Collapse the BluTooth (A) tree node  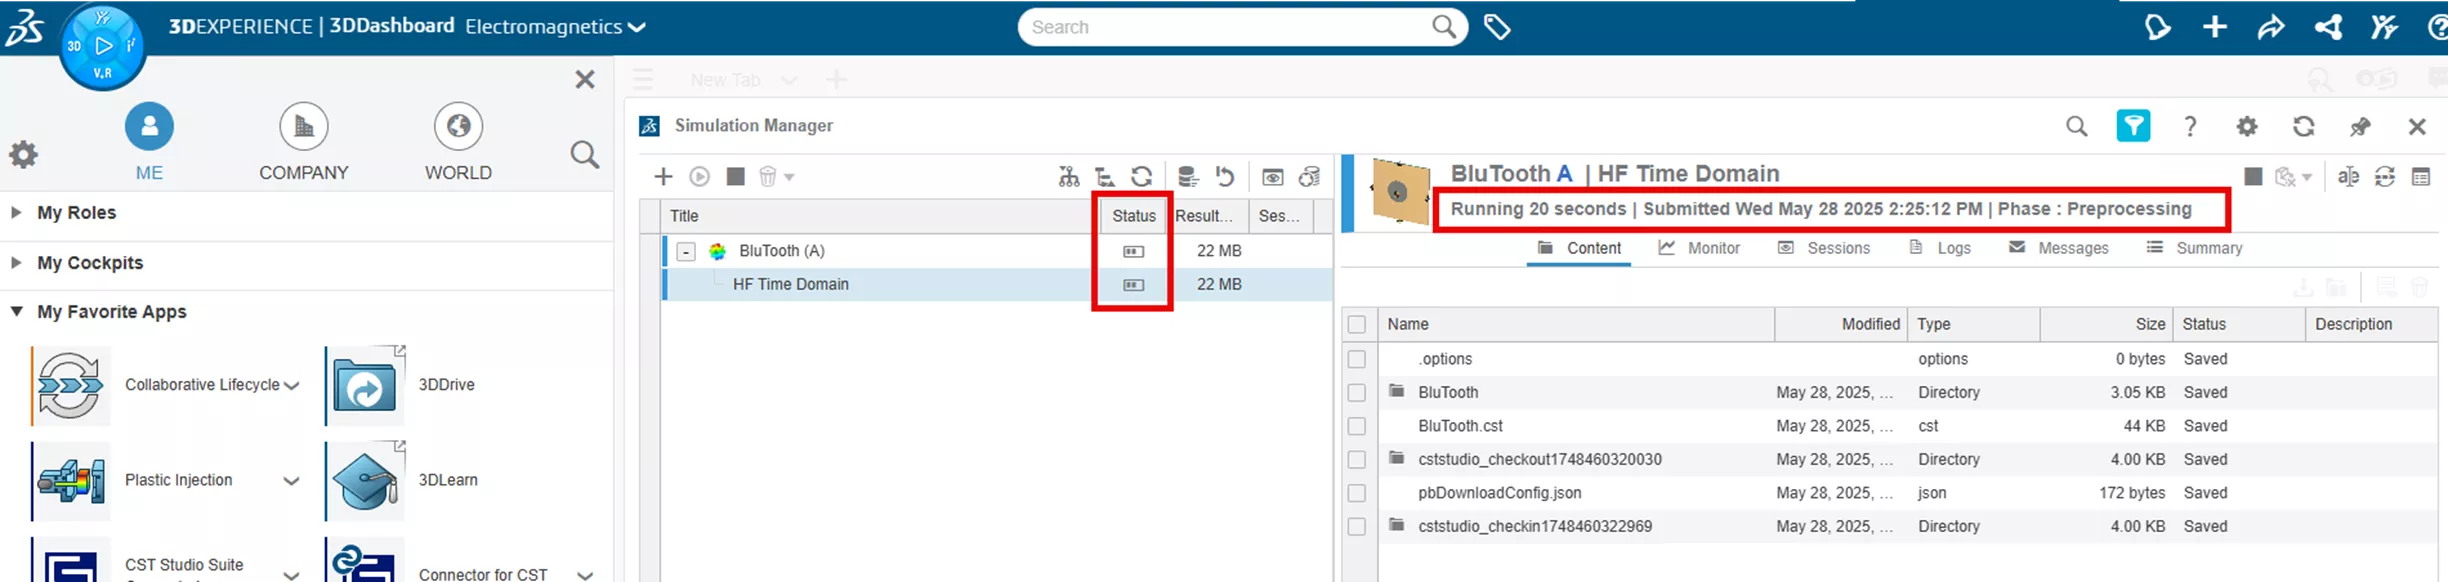[x=686, y=252]
